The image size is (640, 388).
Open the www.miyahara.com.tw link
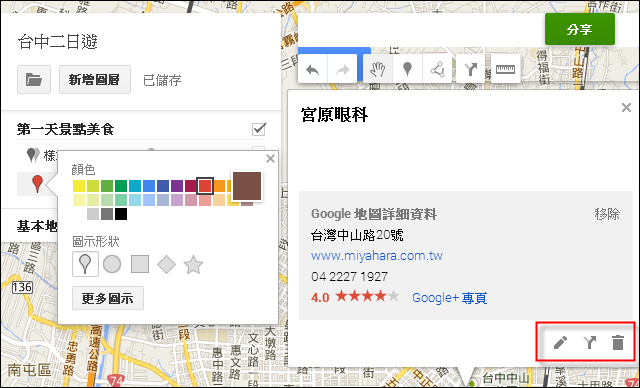tap(377, 256)
